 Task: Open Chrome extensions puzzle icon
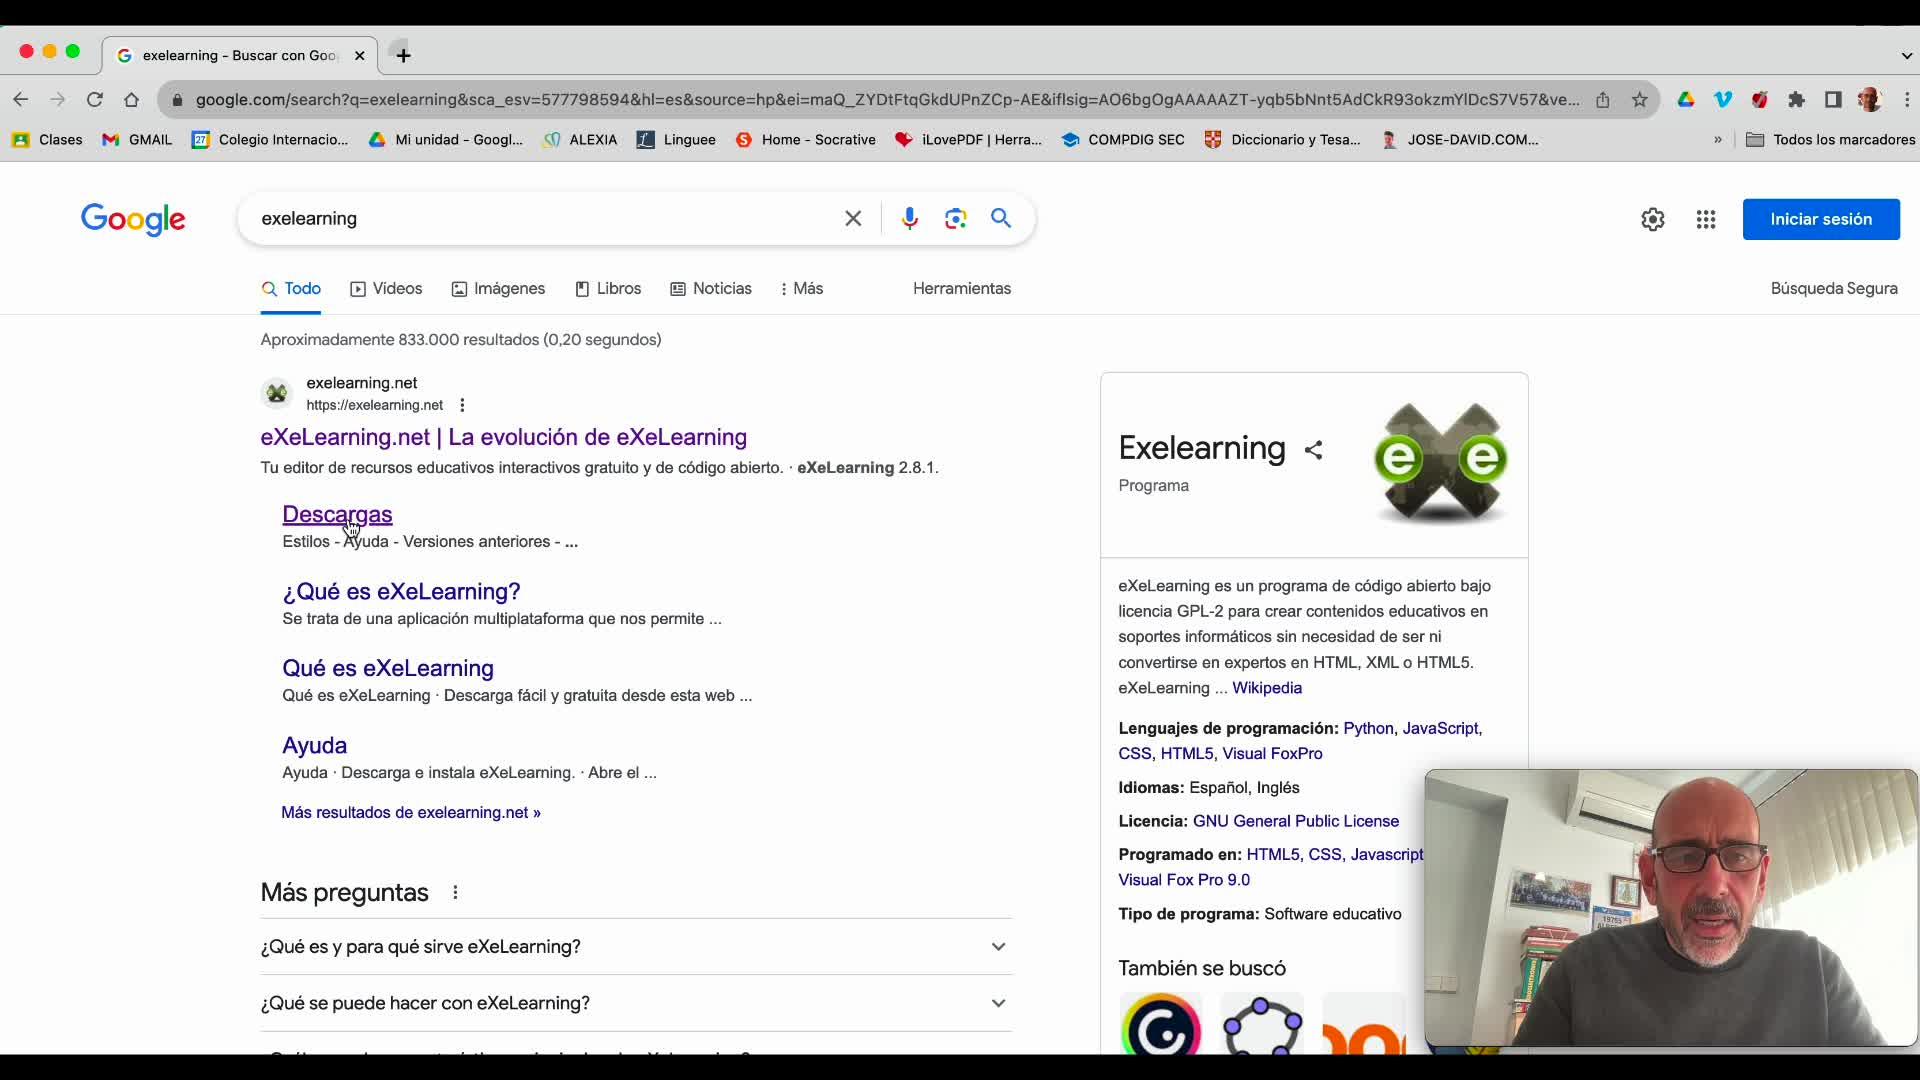[1797, 99]
